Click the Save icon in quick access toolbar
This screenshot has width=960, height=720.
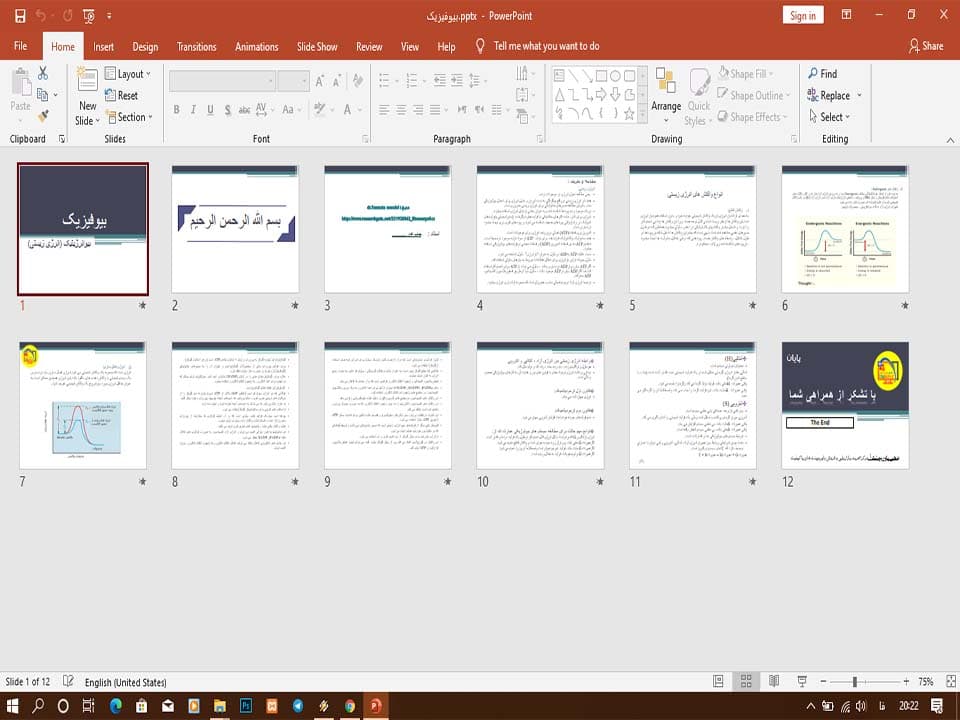point(20,16)
